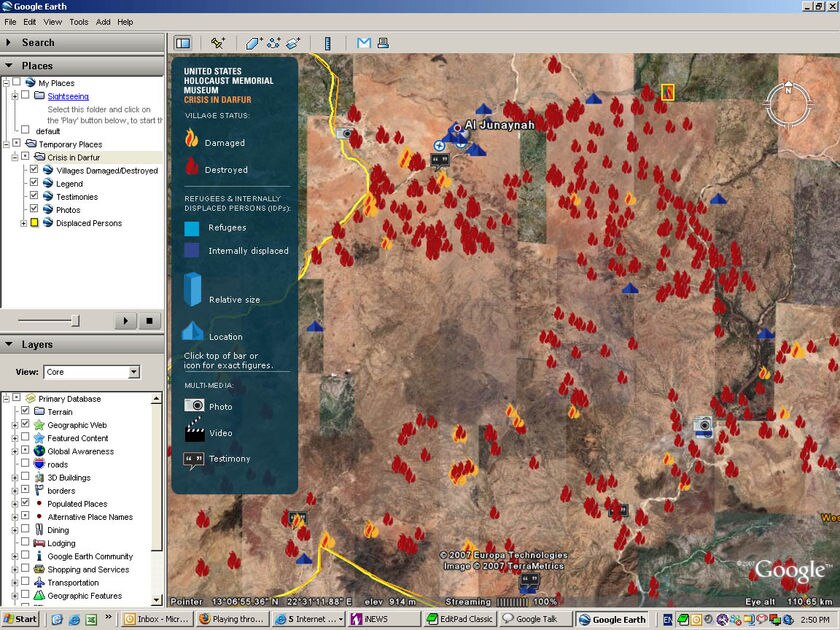
Task: Disable Villages Damaged/Destroyed layer
Action: pyautogui.click(x=33, y=170)
